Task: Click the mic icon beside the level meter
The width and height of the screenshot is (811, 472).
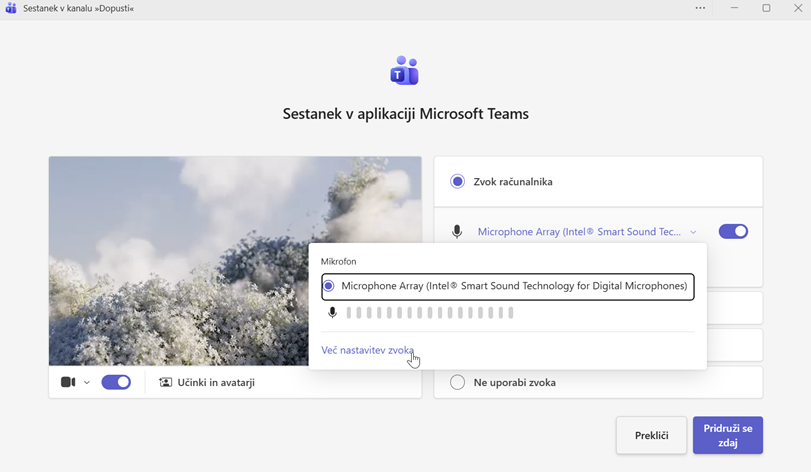Action: (333, 313)
